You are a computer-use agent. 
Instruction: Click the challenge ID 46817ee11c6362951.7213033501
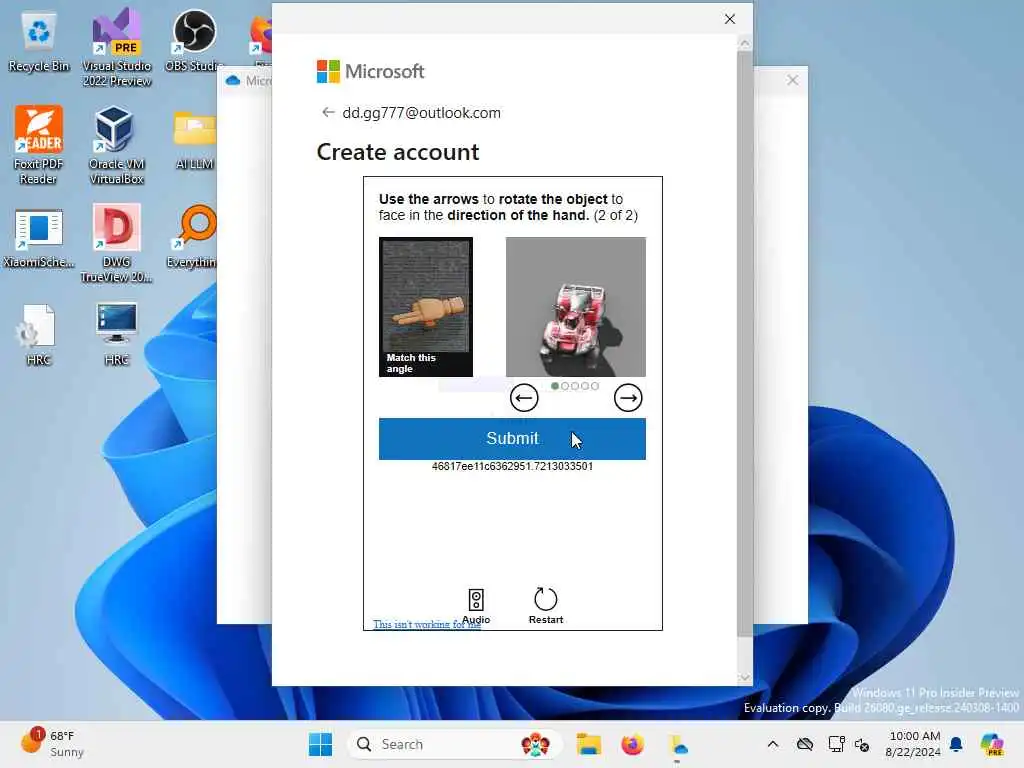click(512, 466)
